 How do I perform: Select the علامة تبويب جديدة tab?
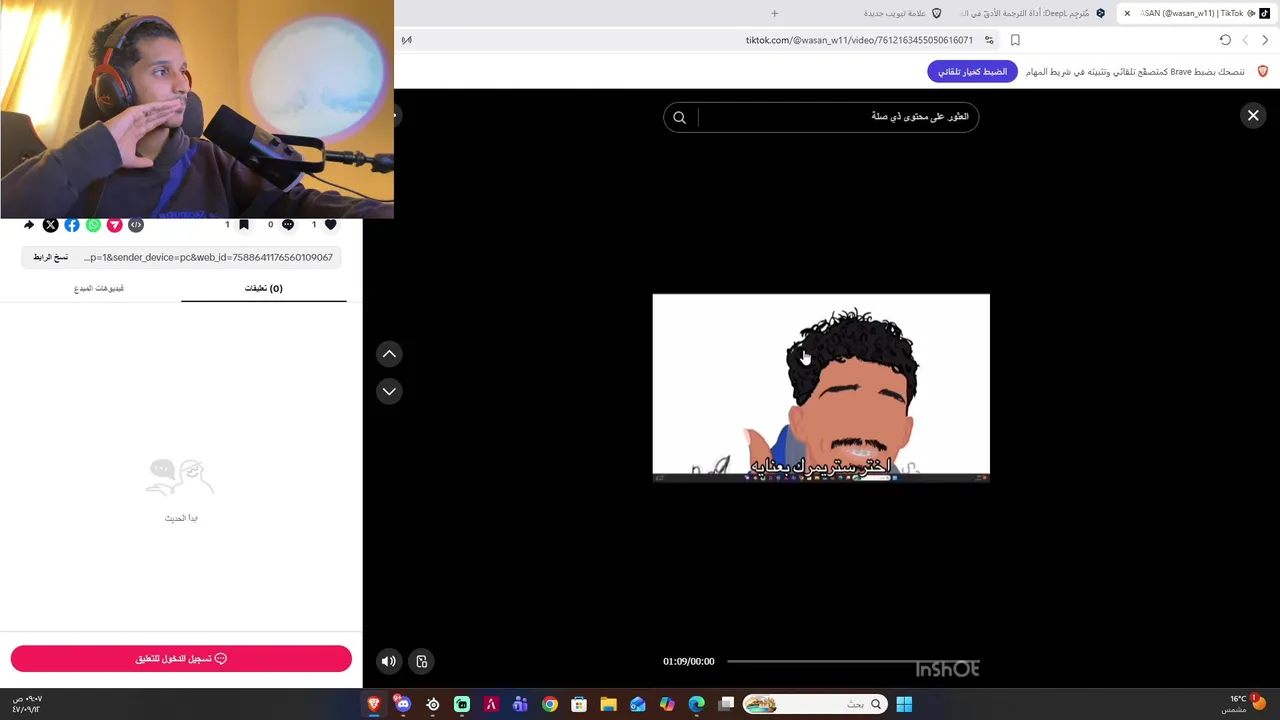[x=903, y=13]
